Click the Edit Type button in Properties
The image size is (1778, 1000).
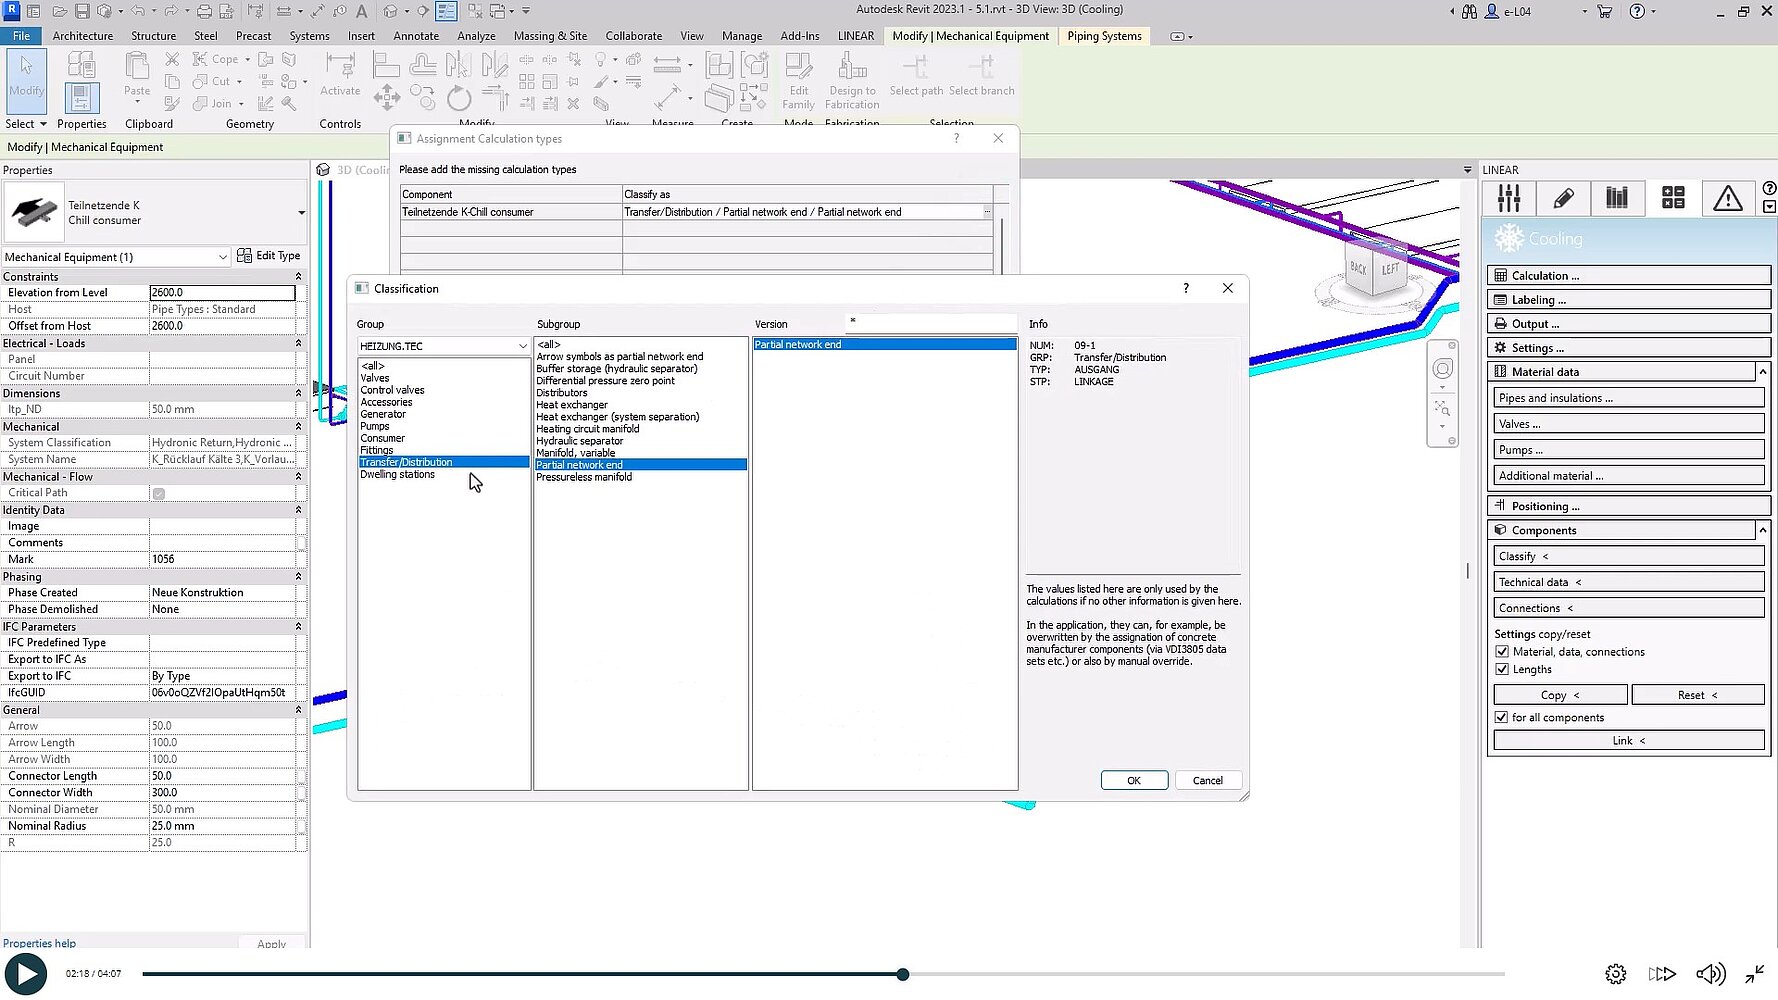(269, 256)
